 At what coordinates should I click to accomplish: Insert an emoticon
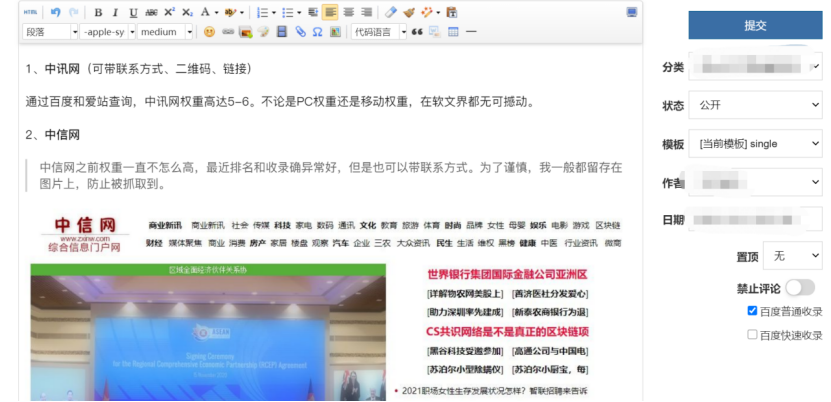pyautogui.click(x=210, y=32)
